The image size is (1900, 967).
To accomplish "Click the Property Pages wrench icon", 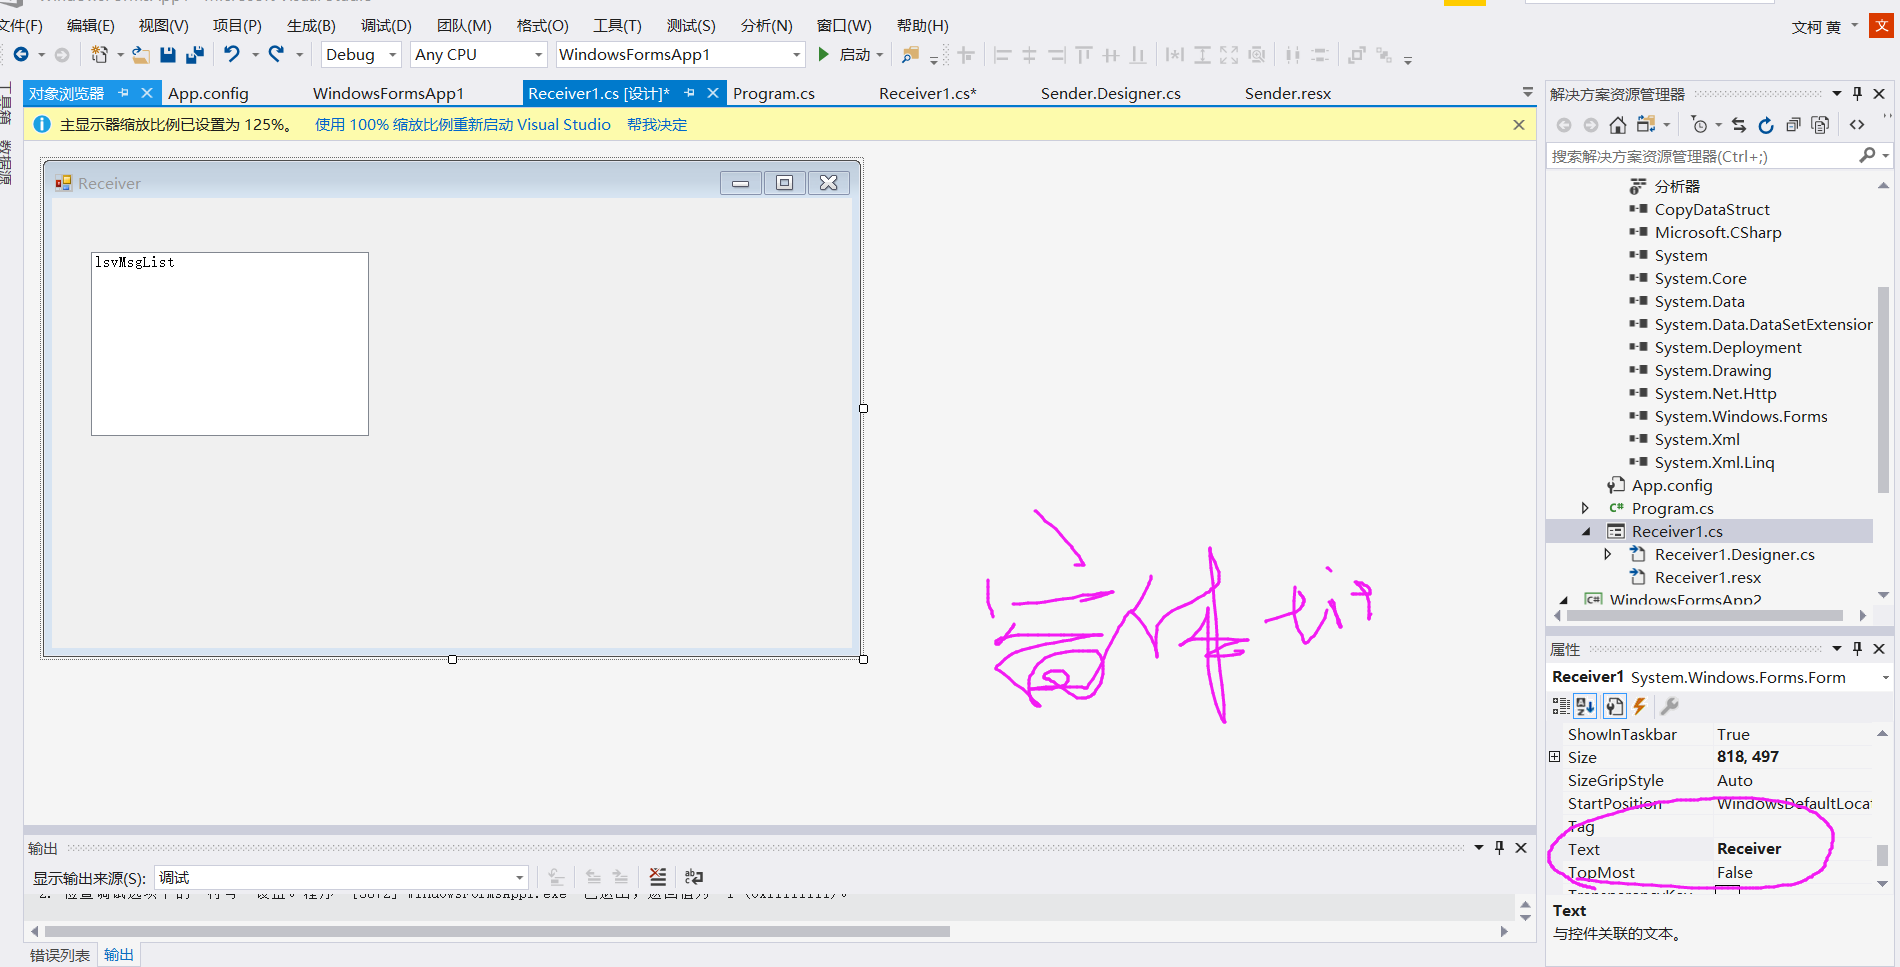I will [1669, 706].
